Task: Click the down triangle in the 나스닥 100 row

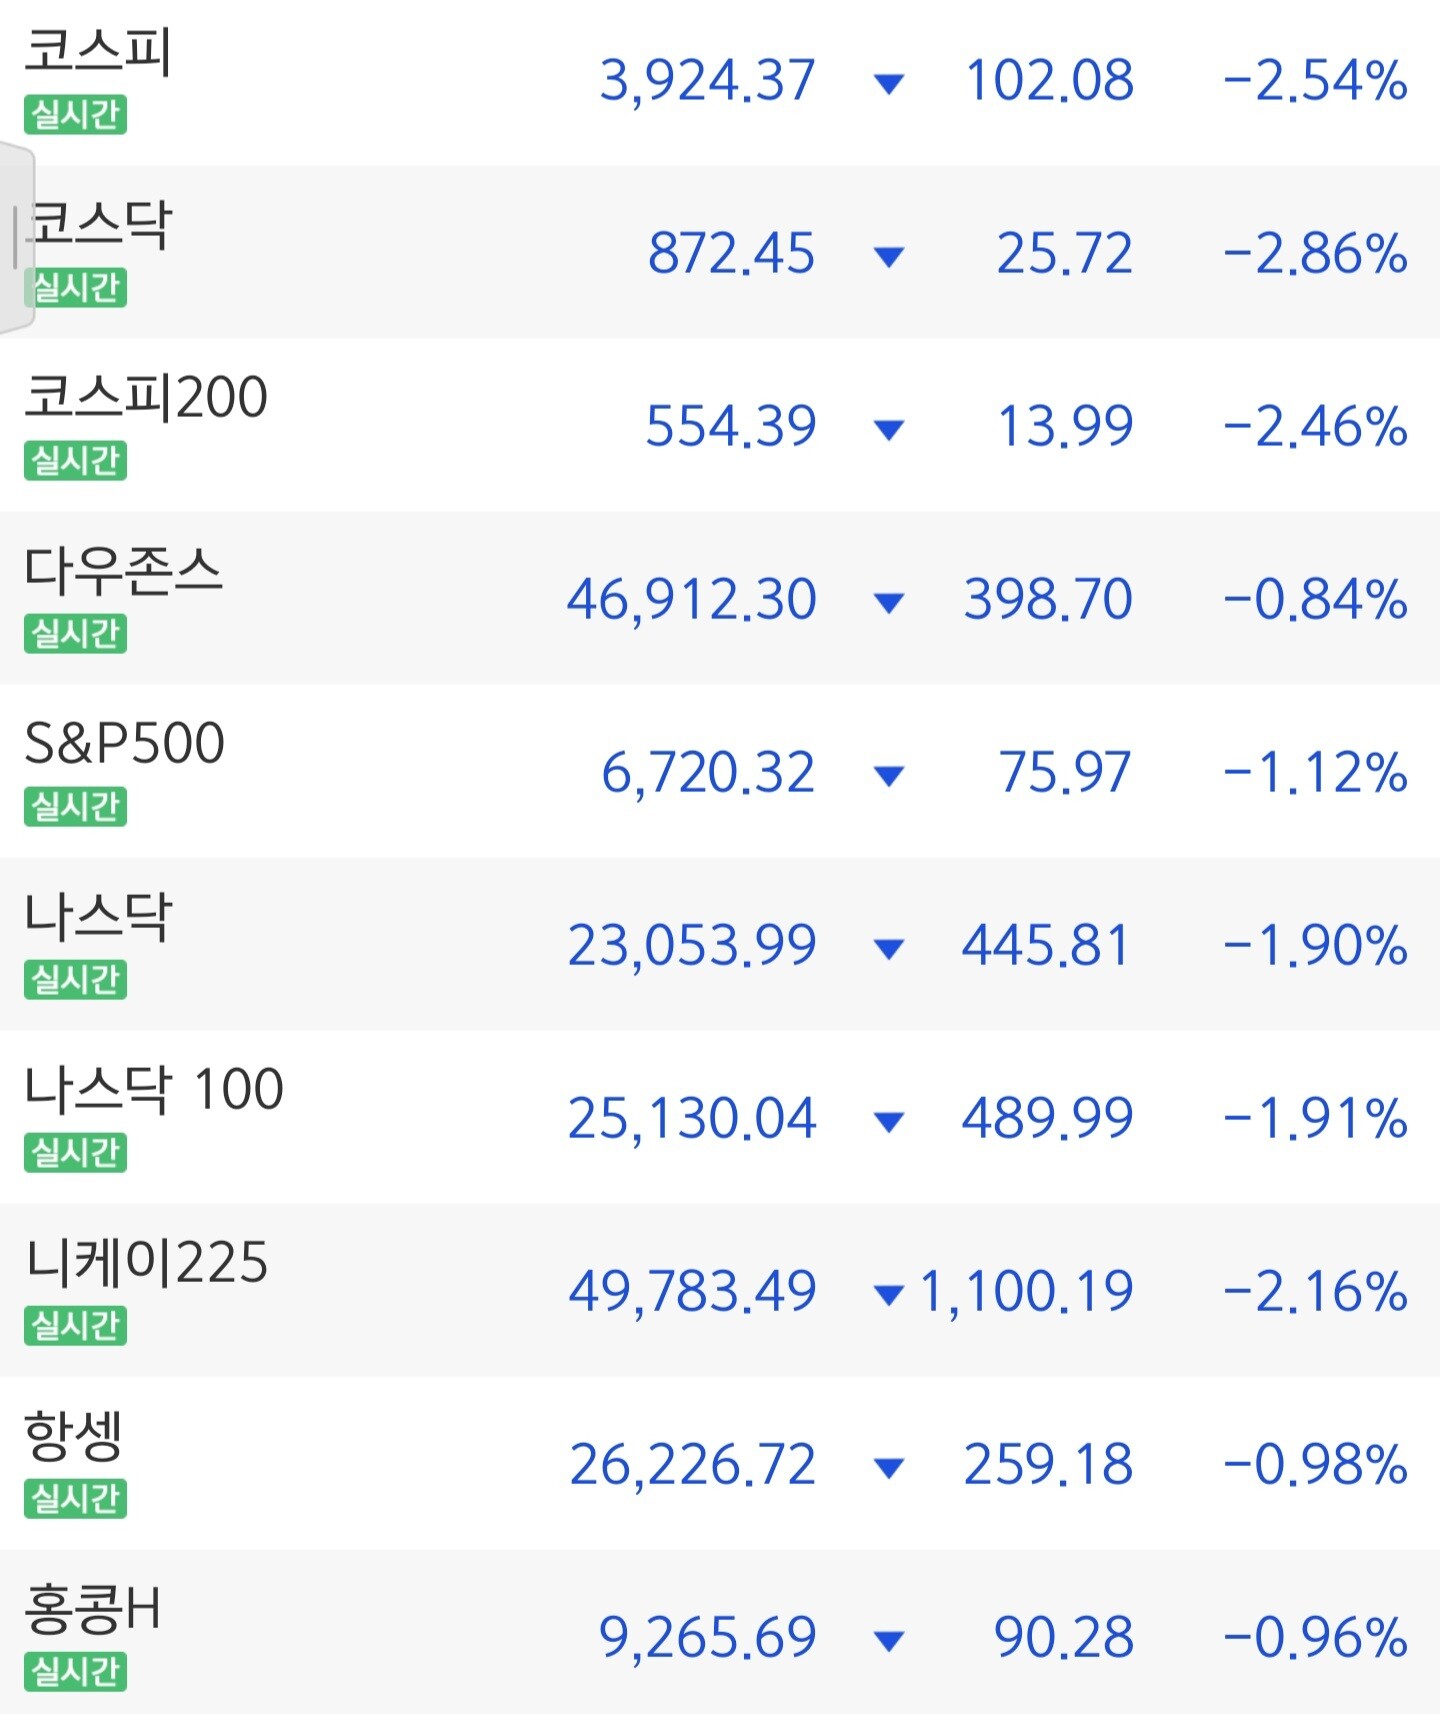Action: pyautogui.click(x=888, y=1121)
